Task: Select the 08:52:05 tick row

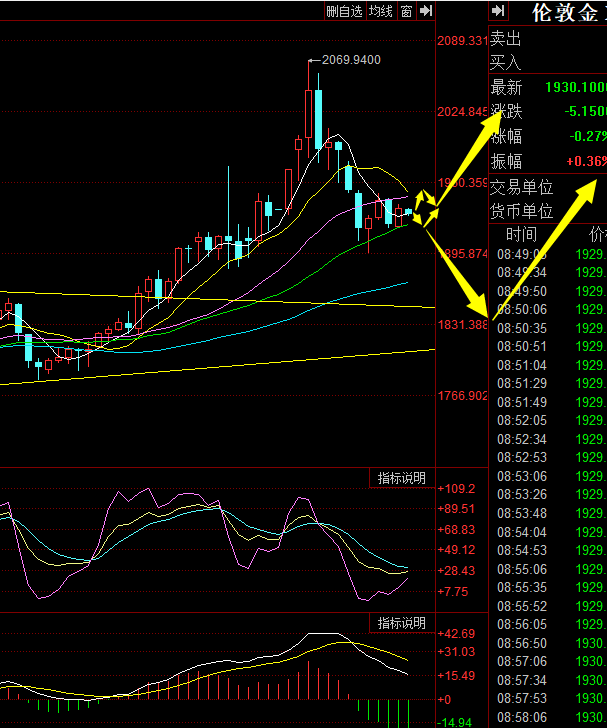Action: (x=552, y=420)
